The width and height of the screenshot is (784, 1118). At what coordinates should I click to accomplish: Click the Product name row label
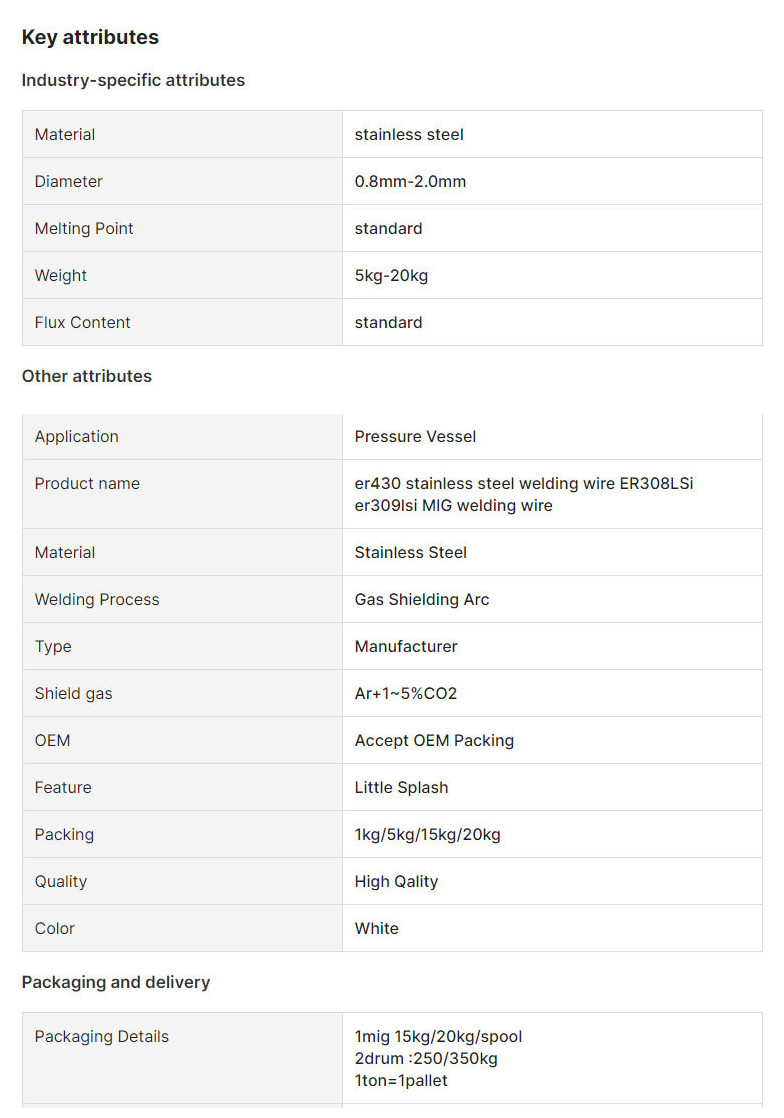pyautogui.click(x=87, y=483)
